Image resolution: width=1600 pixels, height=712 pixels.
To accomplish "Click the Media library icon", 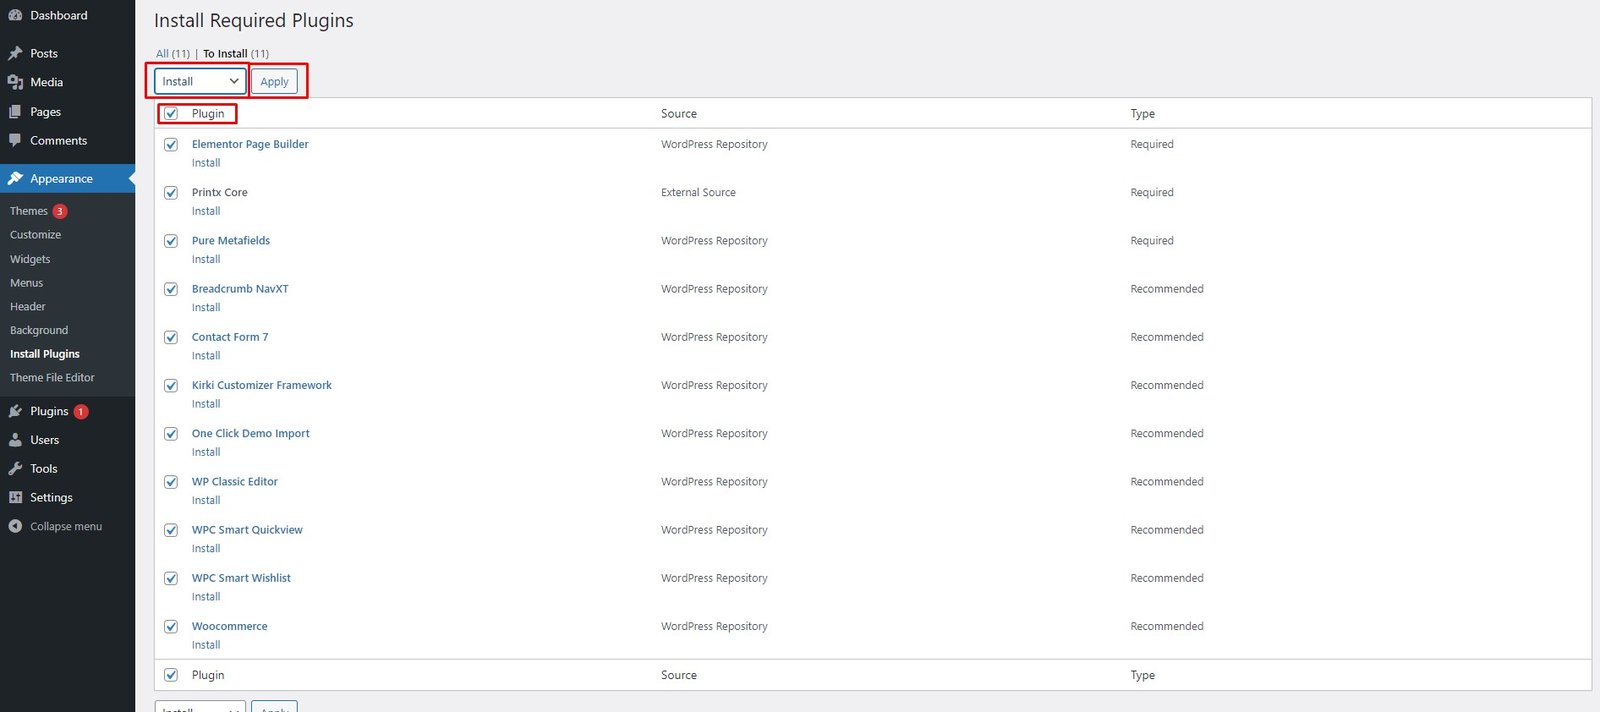I will pyautogui.click(x=15, y=82).
